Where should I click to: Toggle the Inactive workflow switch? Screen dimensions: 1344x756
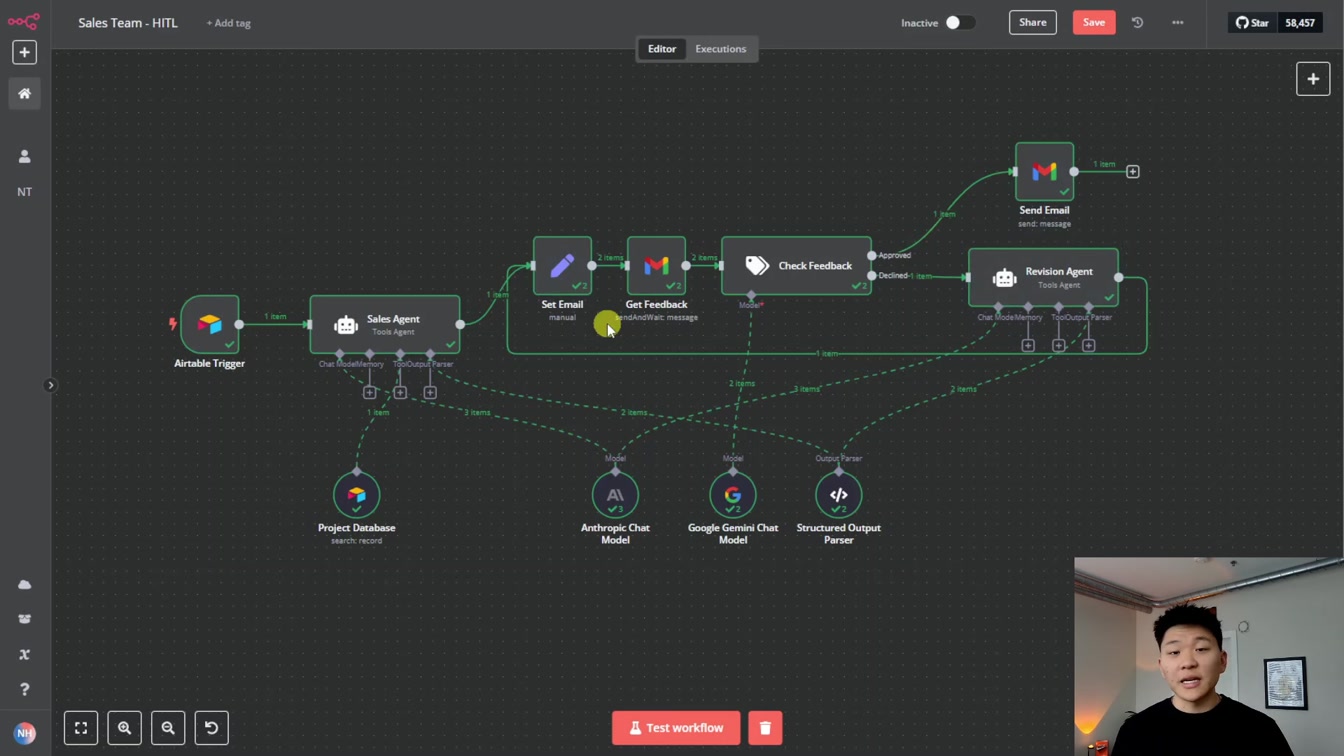point(959,22)
